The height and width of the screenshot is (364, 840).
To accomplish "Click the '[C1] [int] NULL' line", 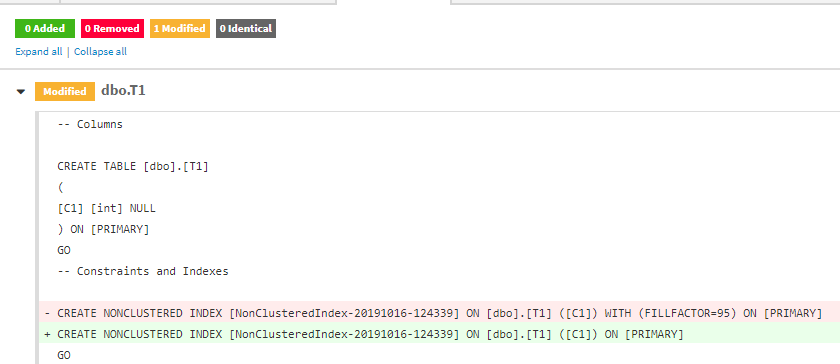I will tap(107, 208).
